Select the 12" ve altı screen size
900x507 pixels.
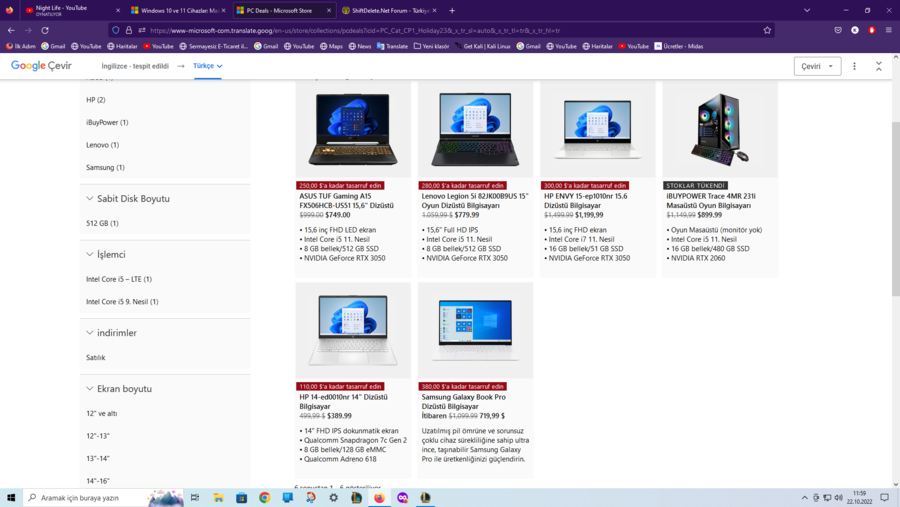coord(102,413)
